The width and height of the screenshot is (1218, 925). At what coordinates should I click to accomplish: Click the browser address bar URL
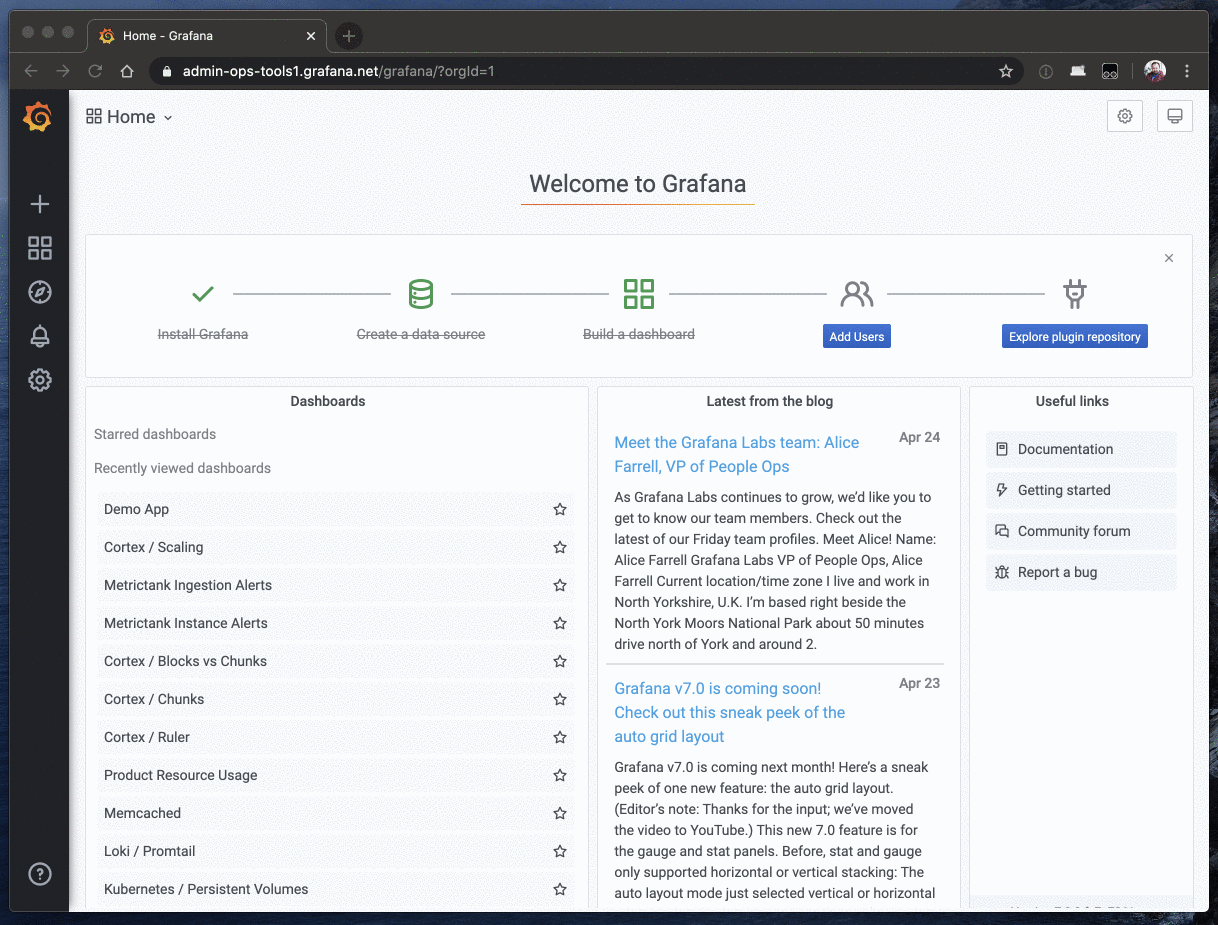pos(338,71)
